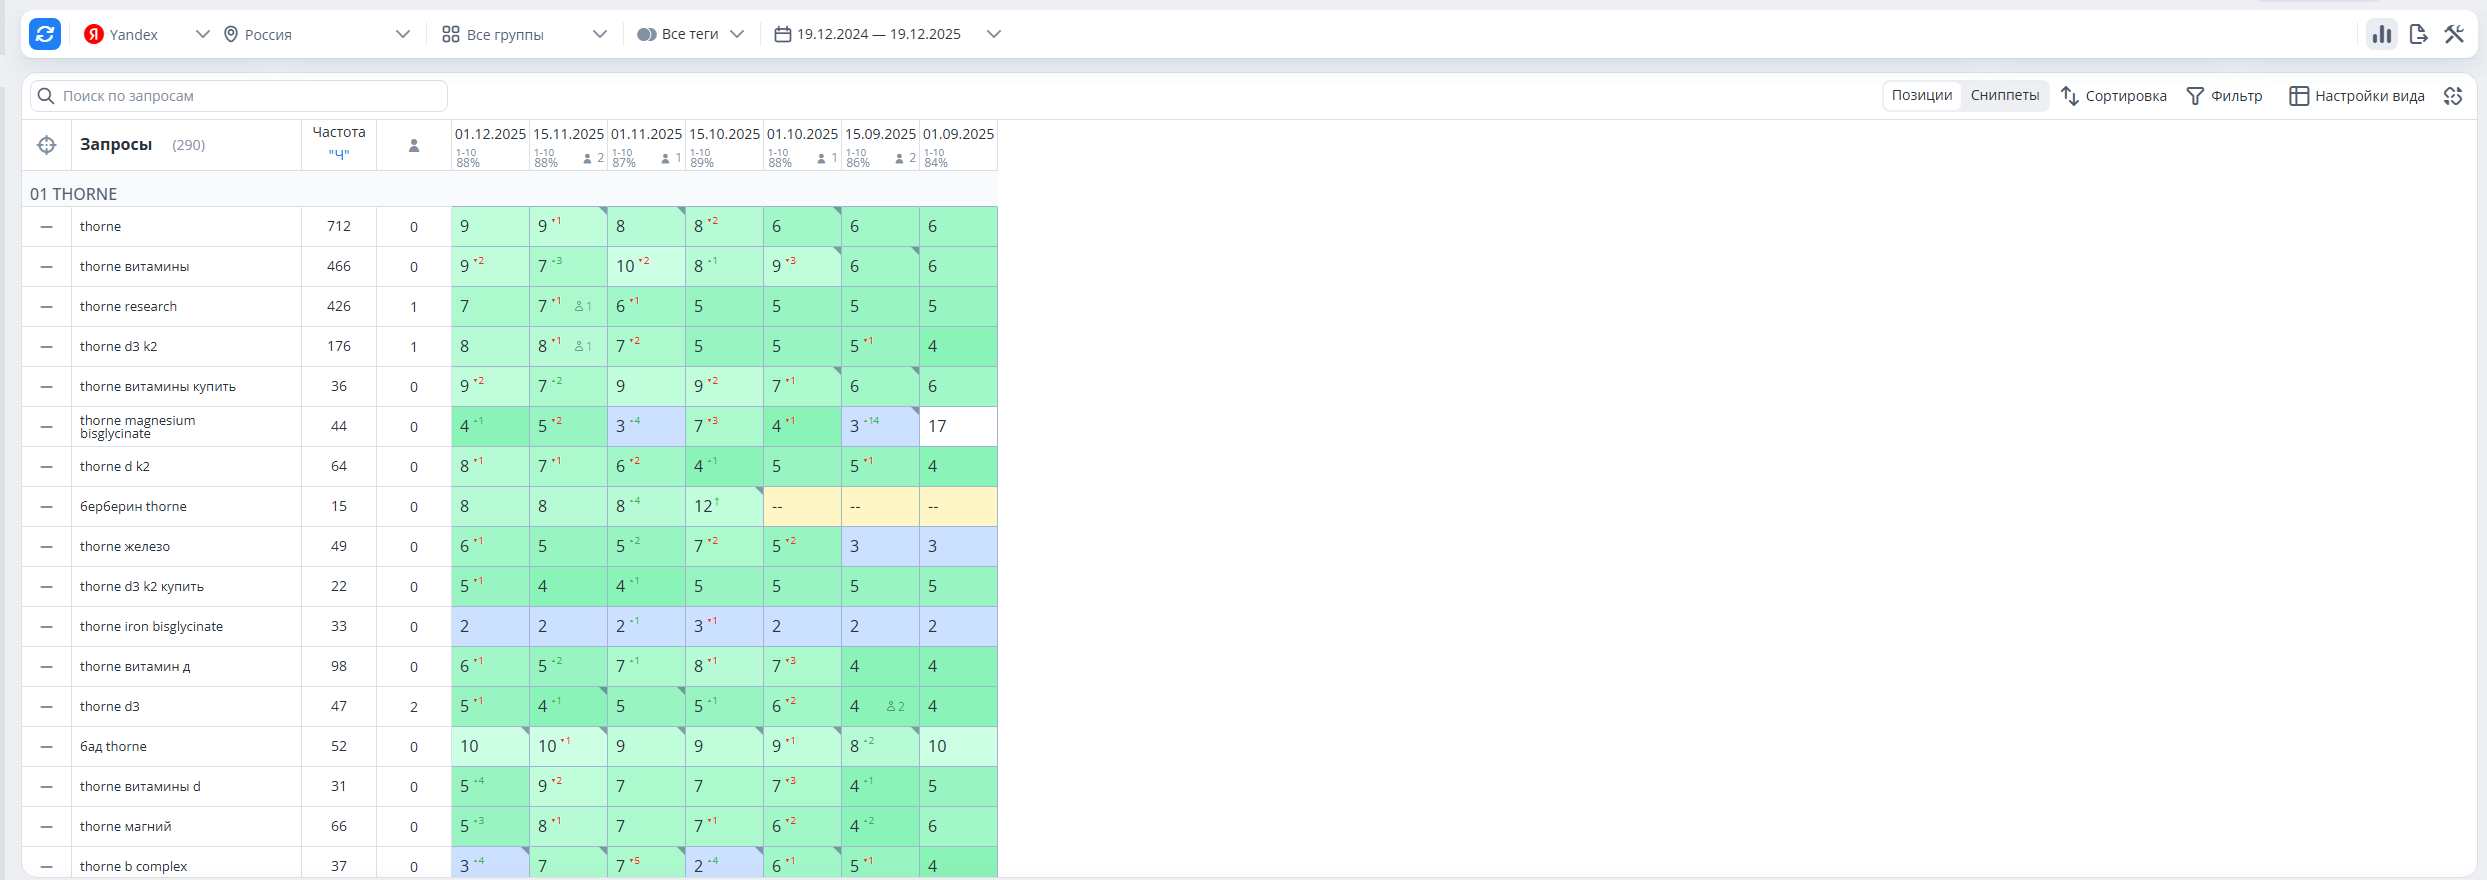This screenshot has width=2487, height=880.
Task: Click the sort arrows icon
Action: click(x=2070, y=96)
